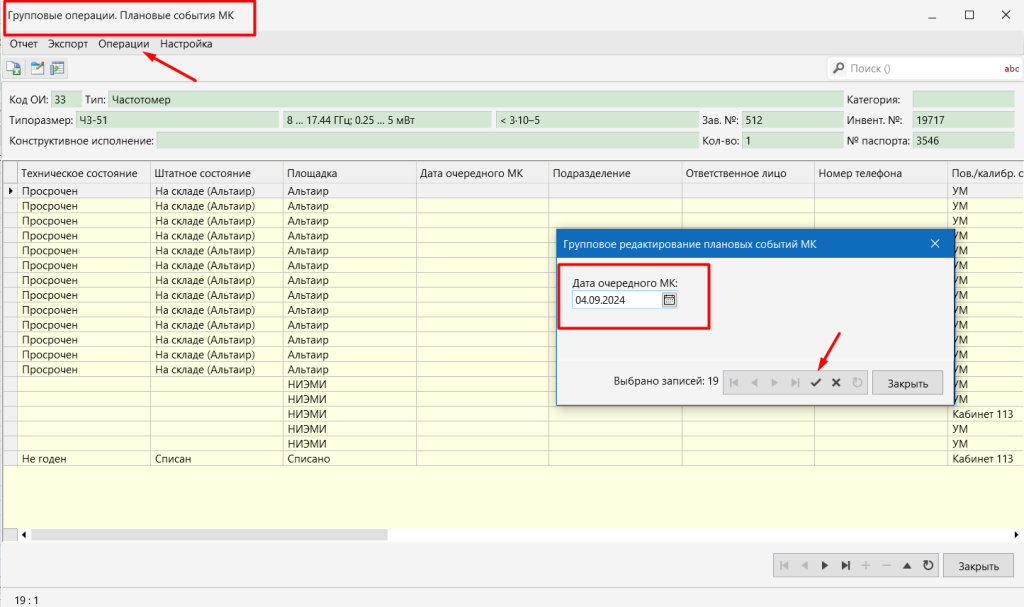Apply changes with the checkmark in dialog
Viewport: 1024px width, 607px height.
click(816, 383)
